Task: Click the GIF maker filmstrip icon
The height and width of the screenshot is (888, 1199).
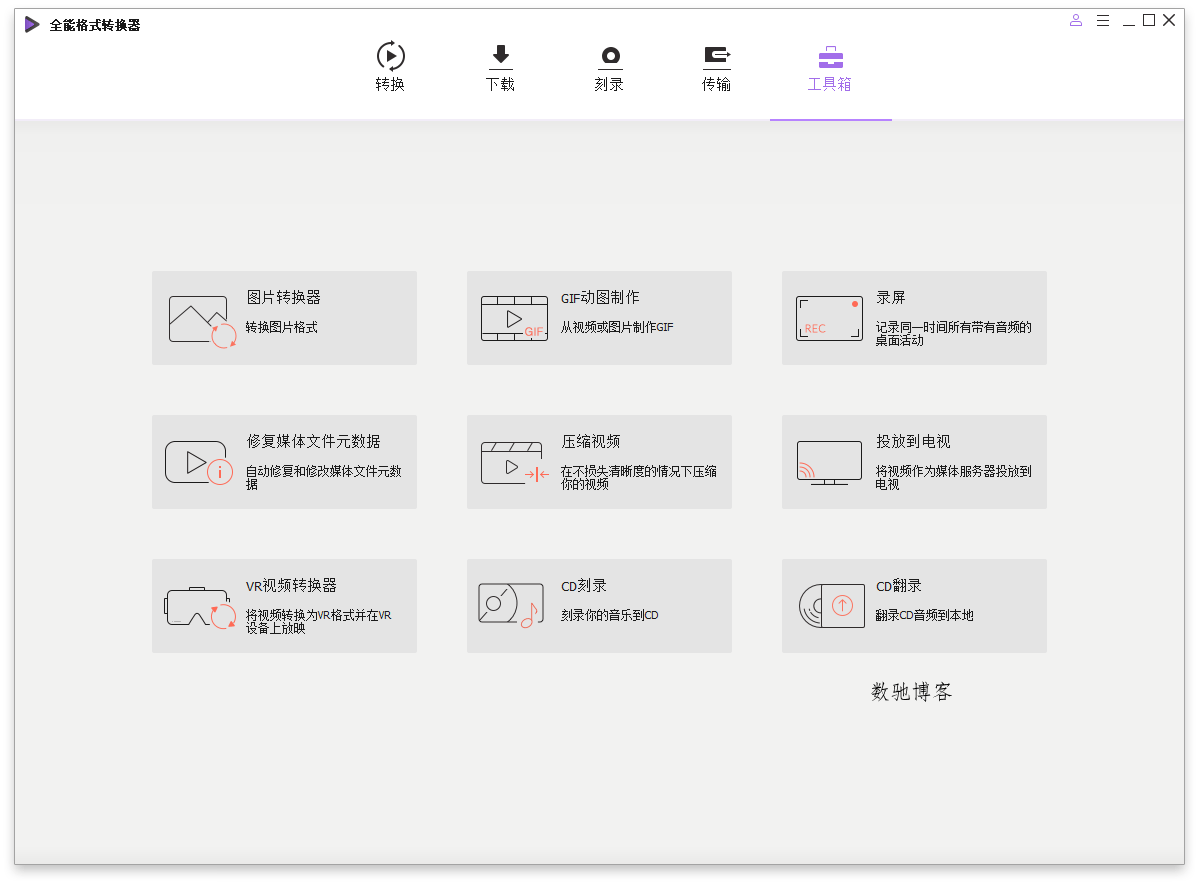Action: pos(515,318)
